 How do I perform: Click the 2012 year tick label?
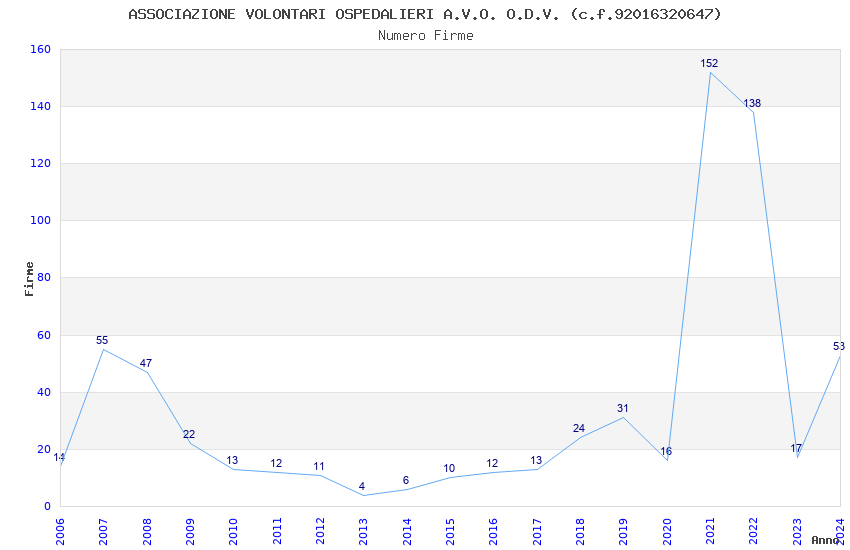(320, 532)
